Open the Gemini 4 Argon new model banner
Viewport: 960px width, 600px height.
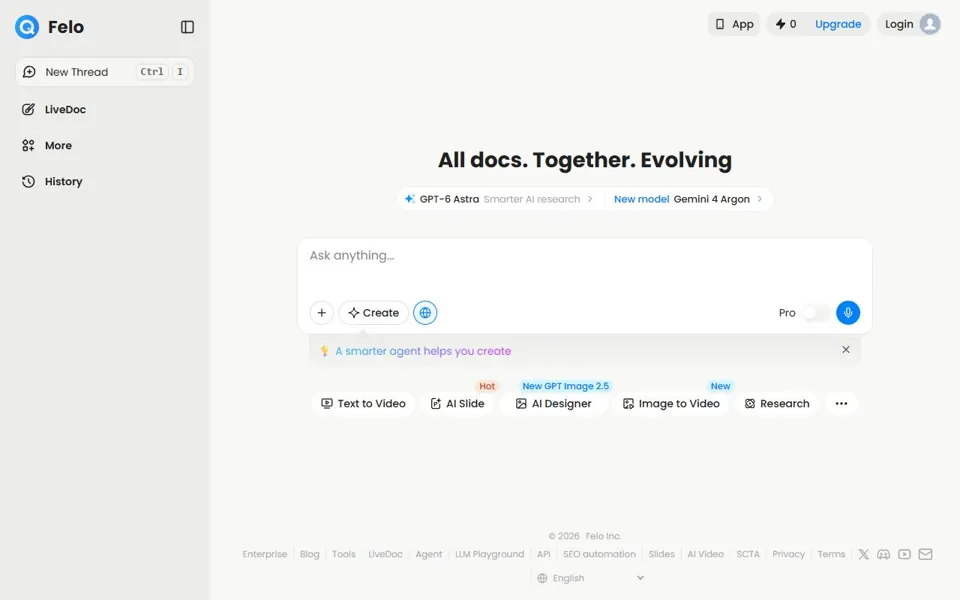point(688,199)
